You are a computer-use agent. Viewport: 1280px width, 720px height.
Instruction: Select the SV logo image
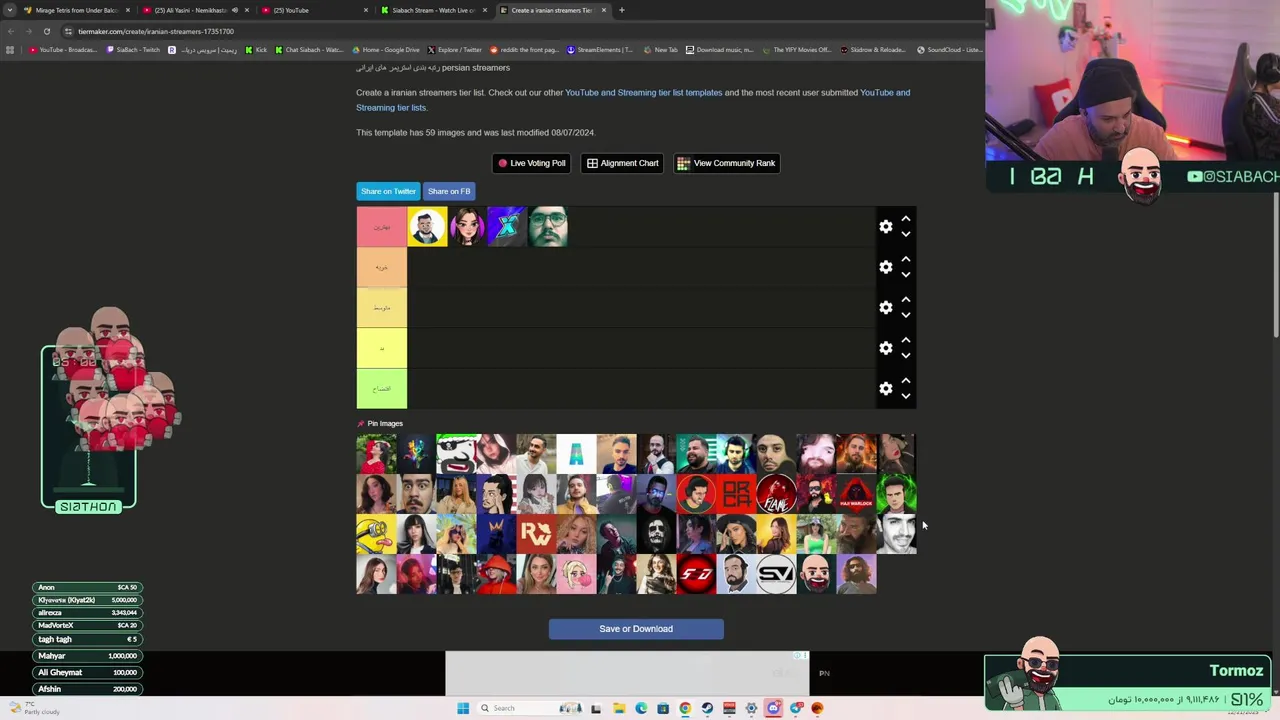(776, 574)
